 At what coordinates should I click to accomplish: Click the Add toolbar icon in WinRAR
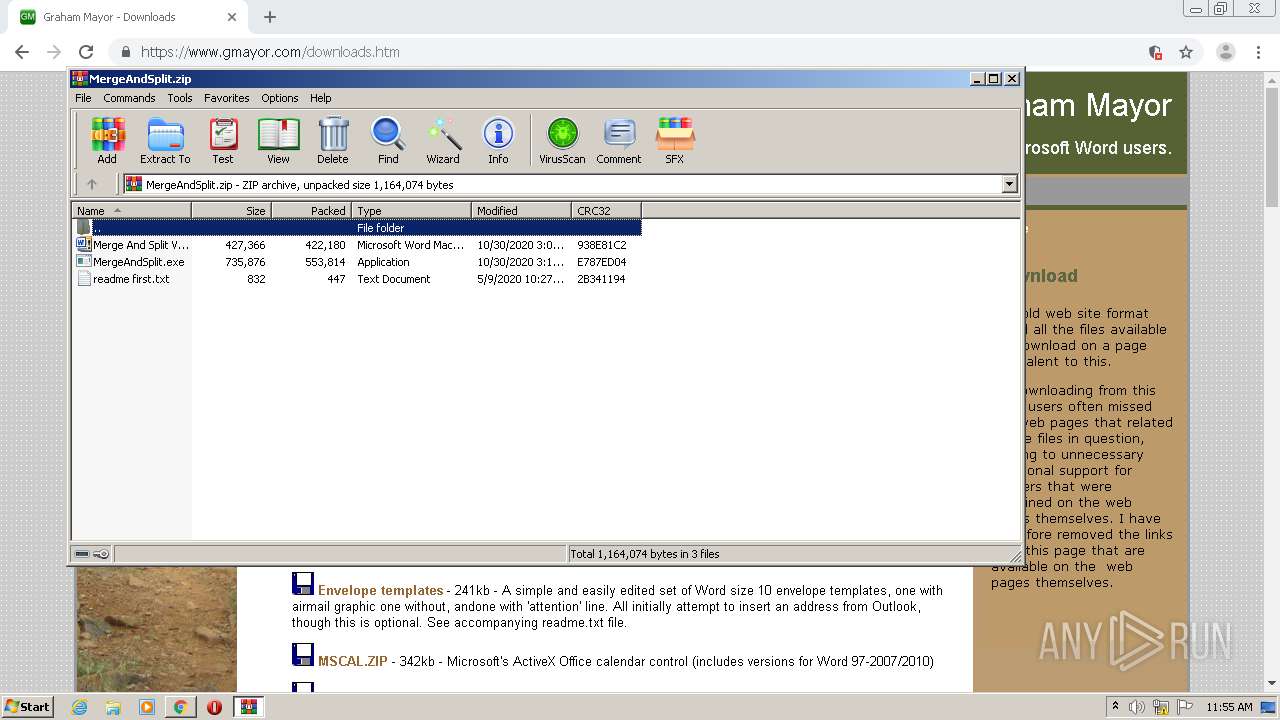[x=107, y=140]
